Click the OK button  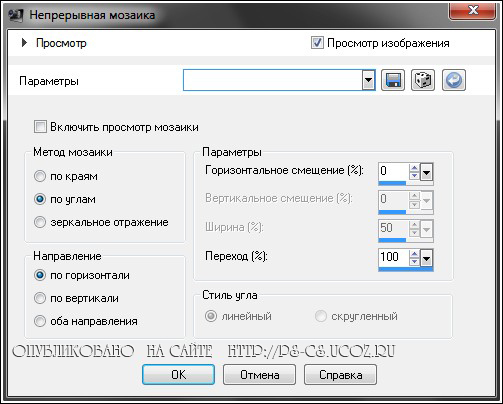coord(178,375)
